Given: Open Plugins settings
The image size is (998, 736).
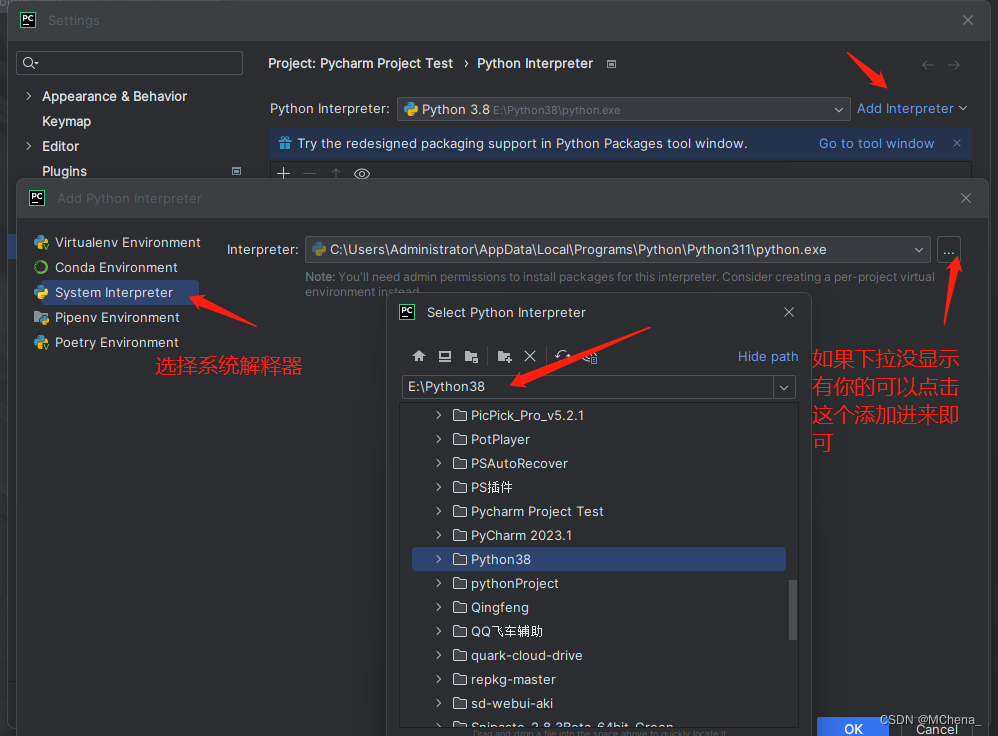Looking at the screenshot, I should tap(64, 171).
